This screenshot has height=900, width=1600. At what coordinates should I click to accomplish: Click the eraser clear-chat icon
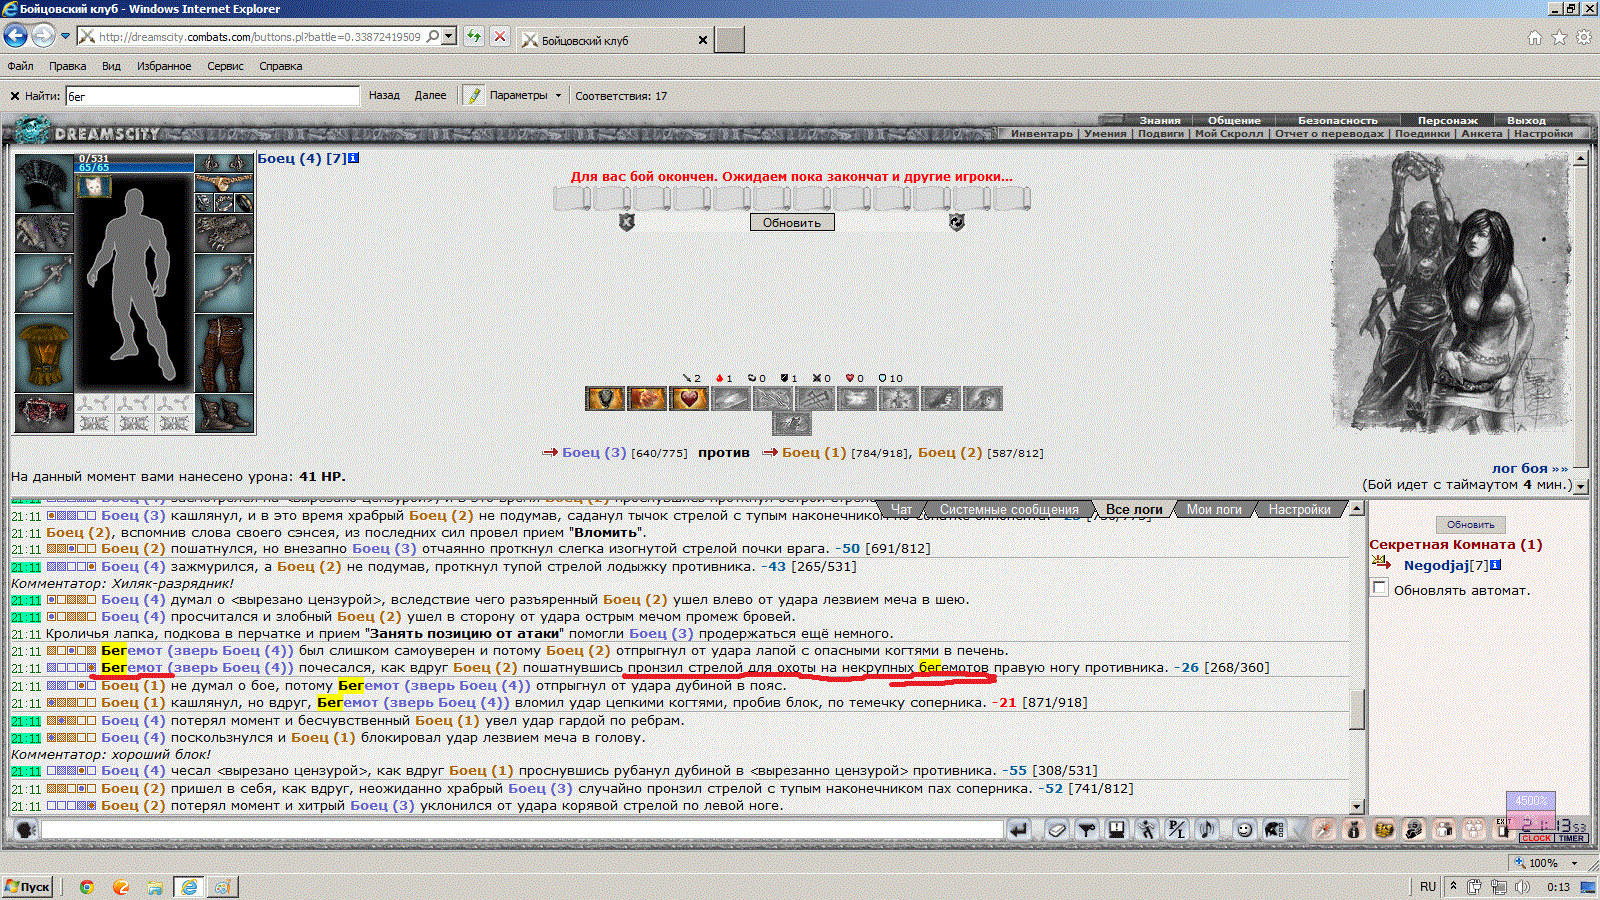pyautogui.click(x=1057, y=829)
